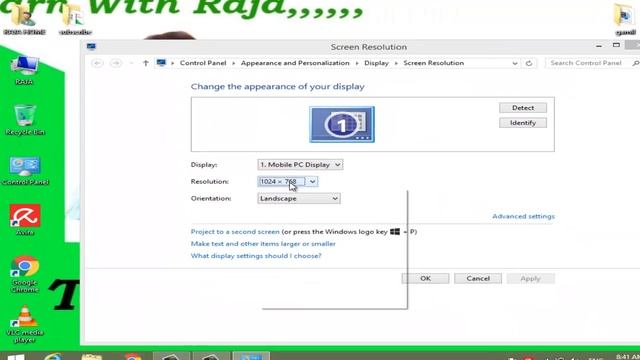Click the Forward navigation arrow
The width and height of the screenshot is (640, 360).
[x=116, y=63]
